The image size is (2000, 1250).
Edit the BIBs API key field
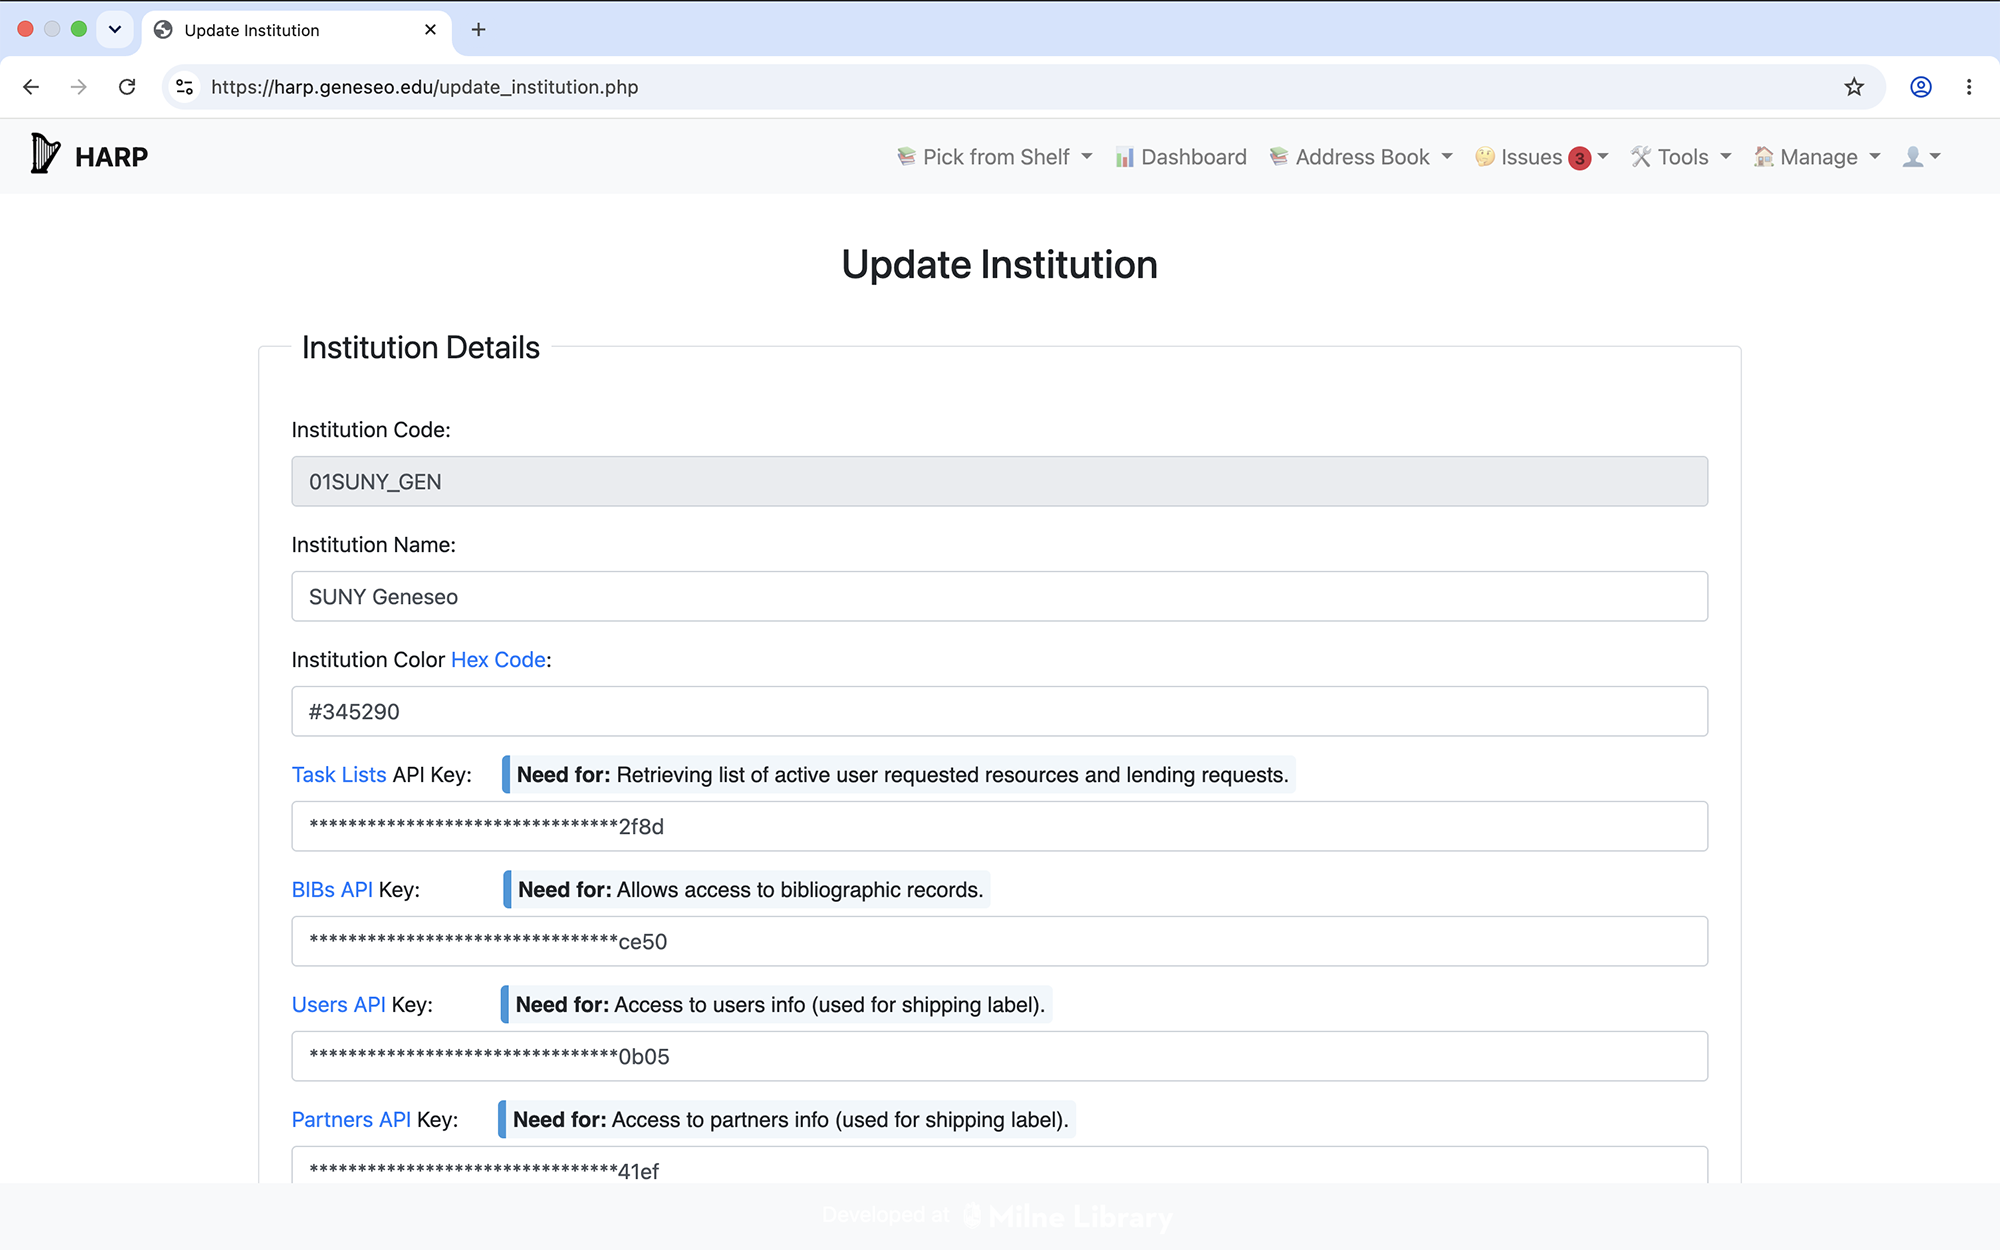[x=999, y=942]
